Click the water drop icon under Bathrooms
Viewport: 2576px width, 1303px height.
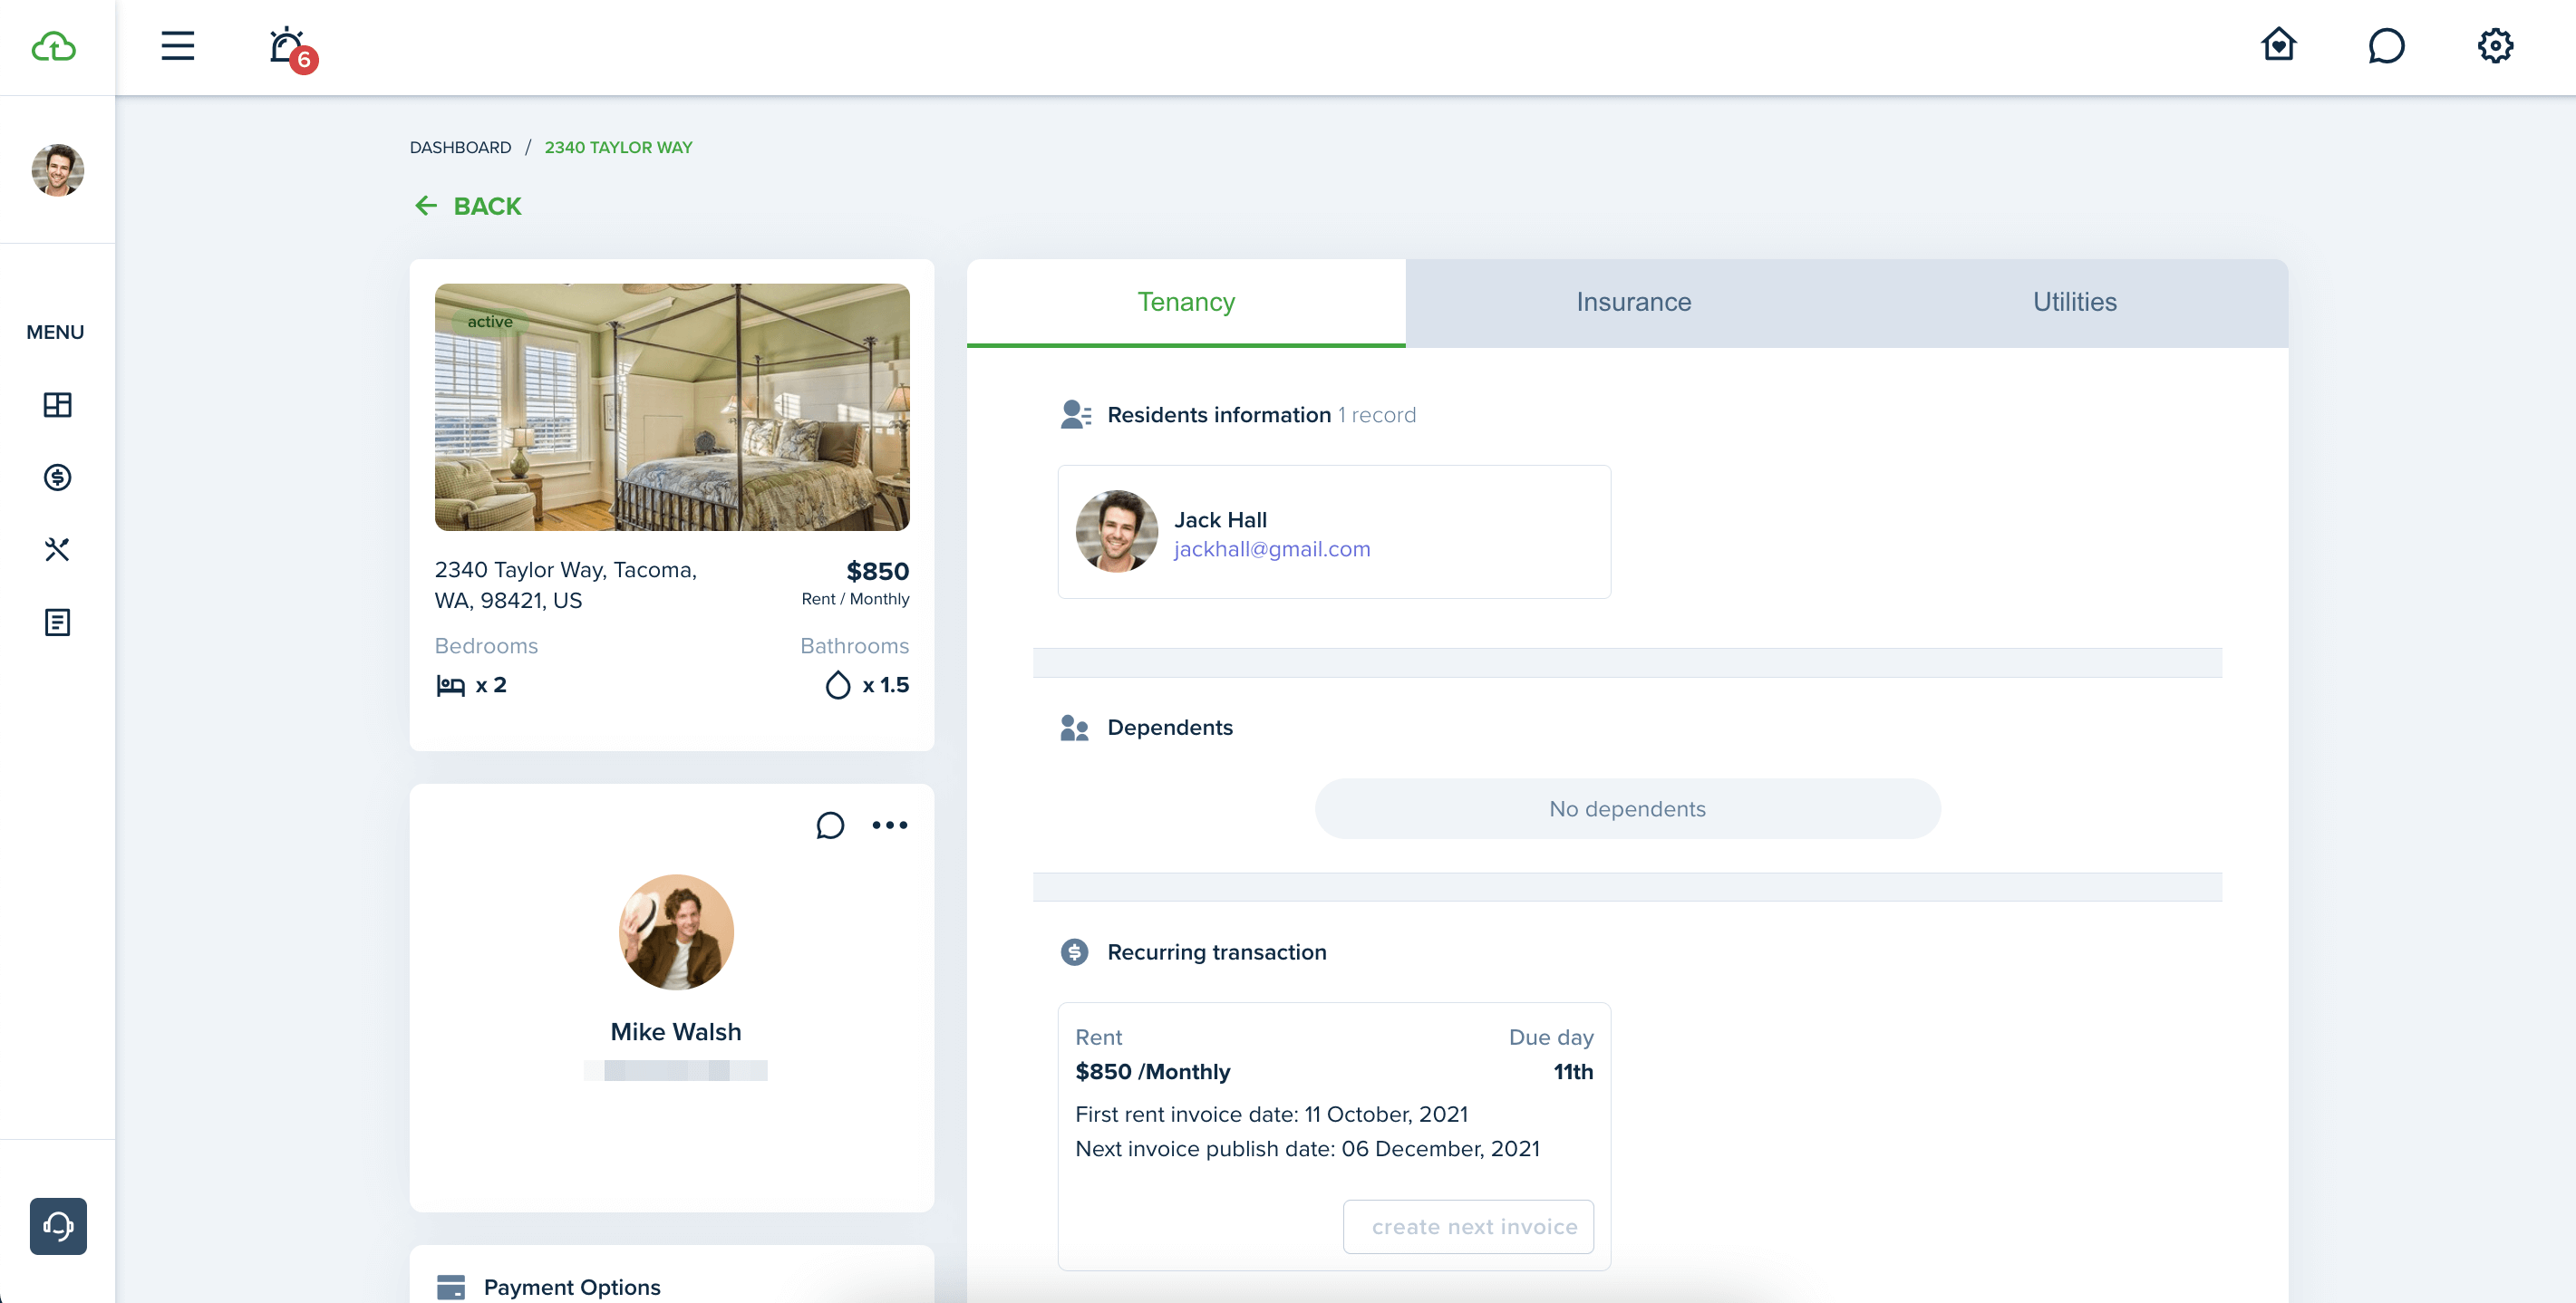point(838,685)
